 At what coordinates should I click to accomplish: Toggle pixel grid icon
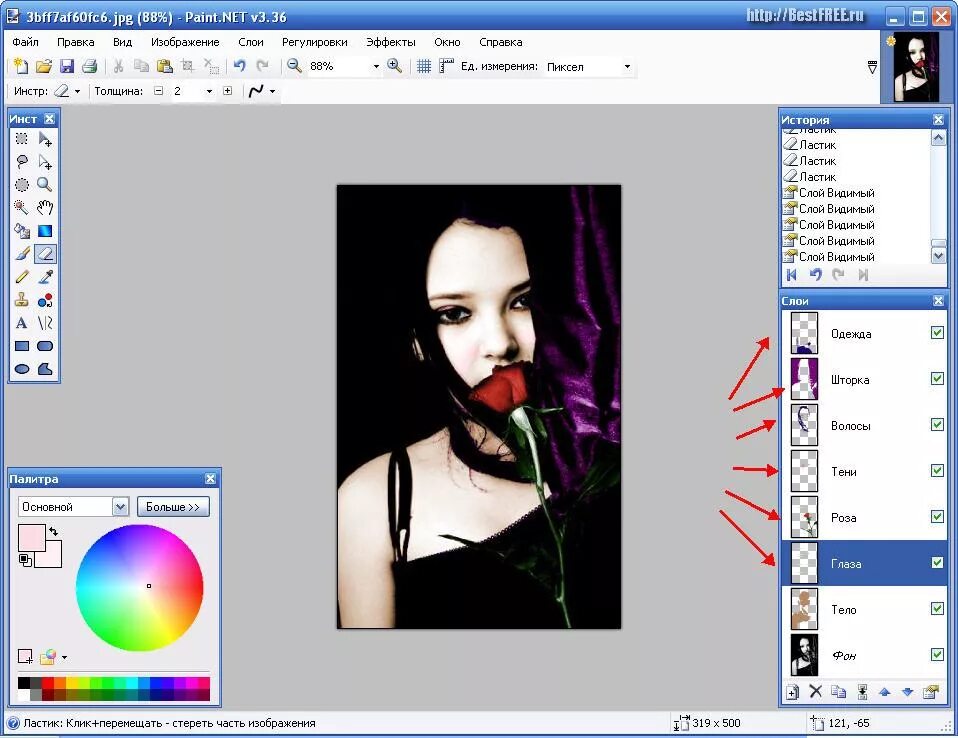pyautogui.click(x=423, y=66)
